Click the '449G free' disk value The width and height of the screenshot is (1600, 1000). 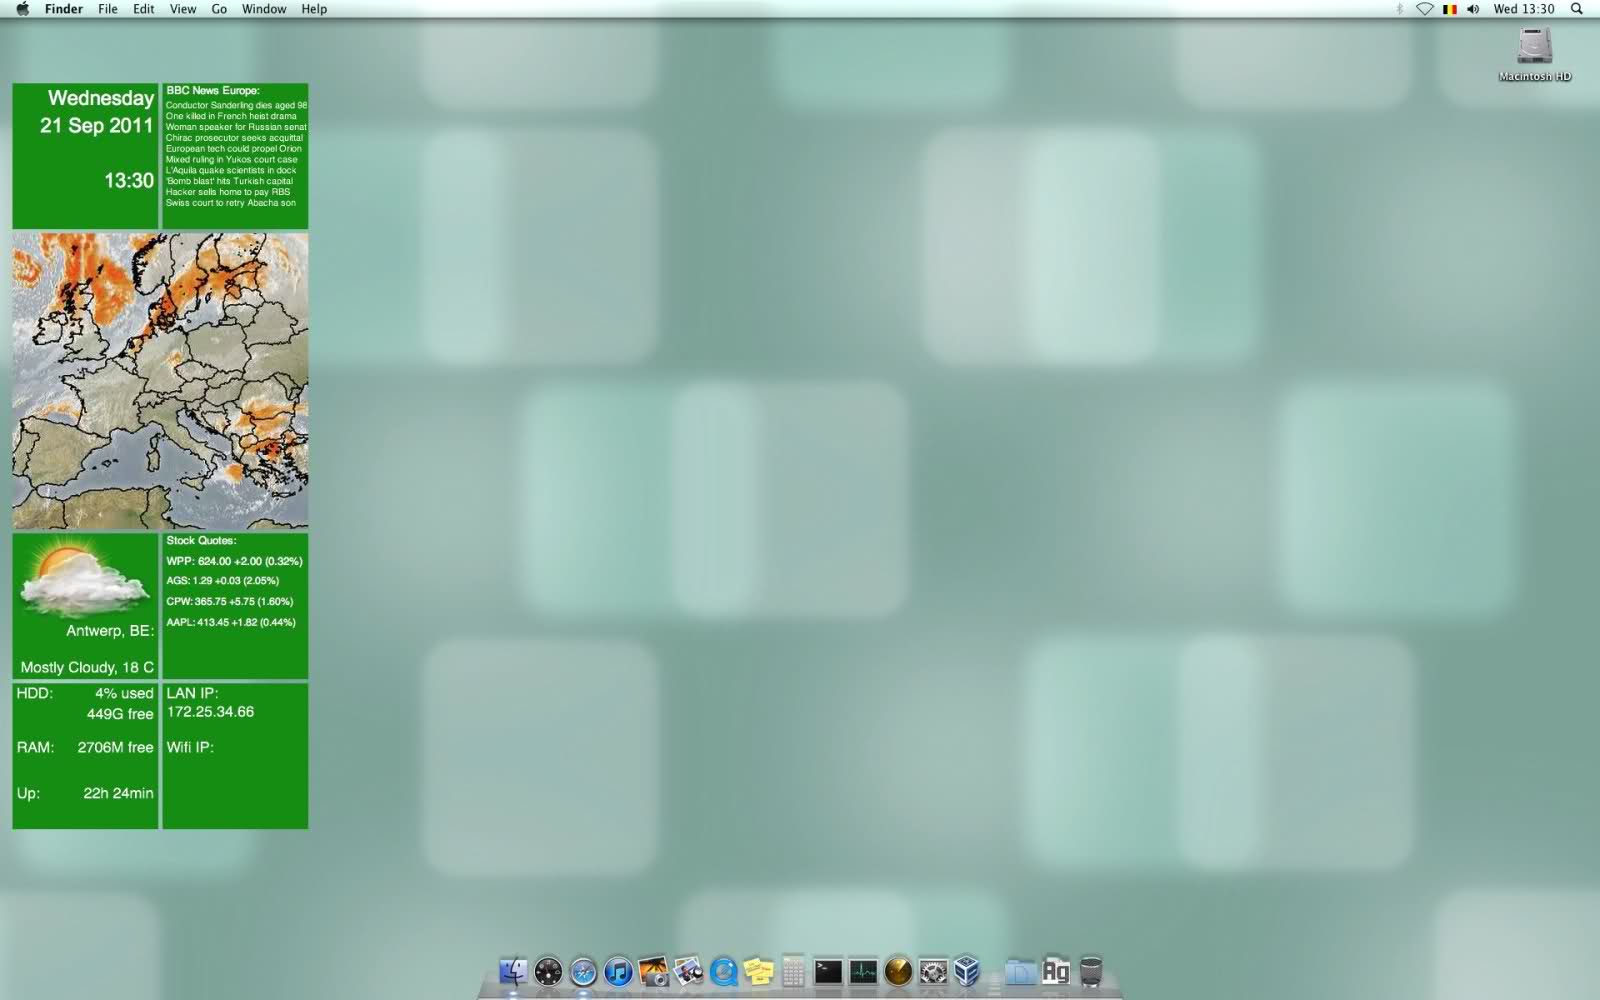pyautogui.click(x=120, y=714)
